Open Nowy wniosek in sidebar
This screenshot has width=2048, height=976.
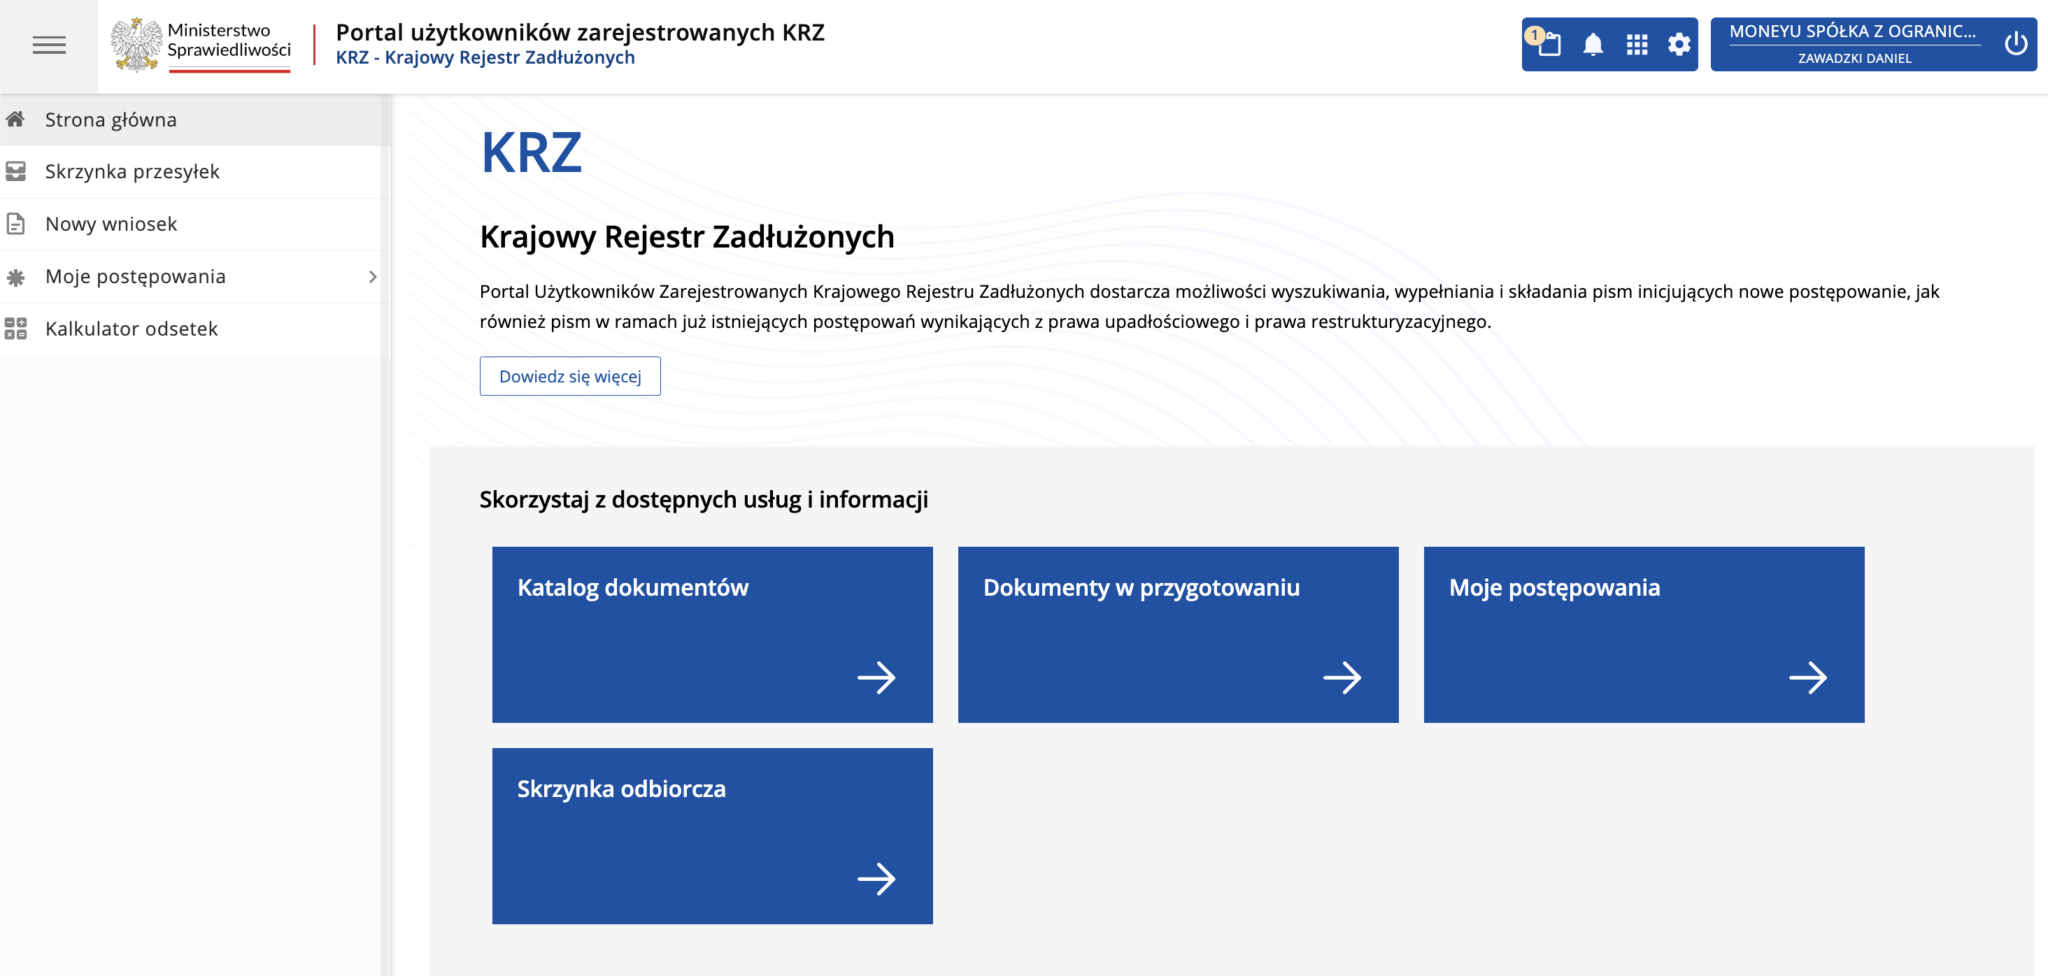click(x=190, y=224)
